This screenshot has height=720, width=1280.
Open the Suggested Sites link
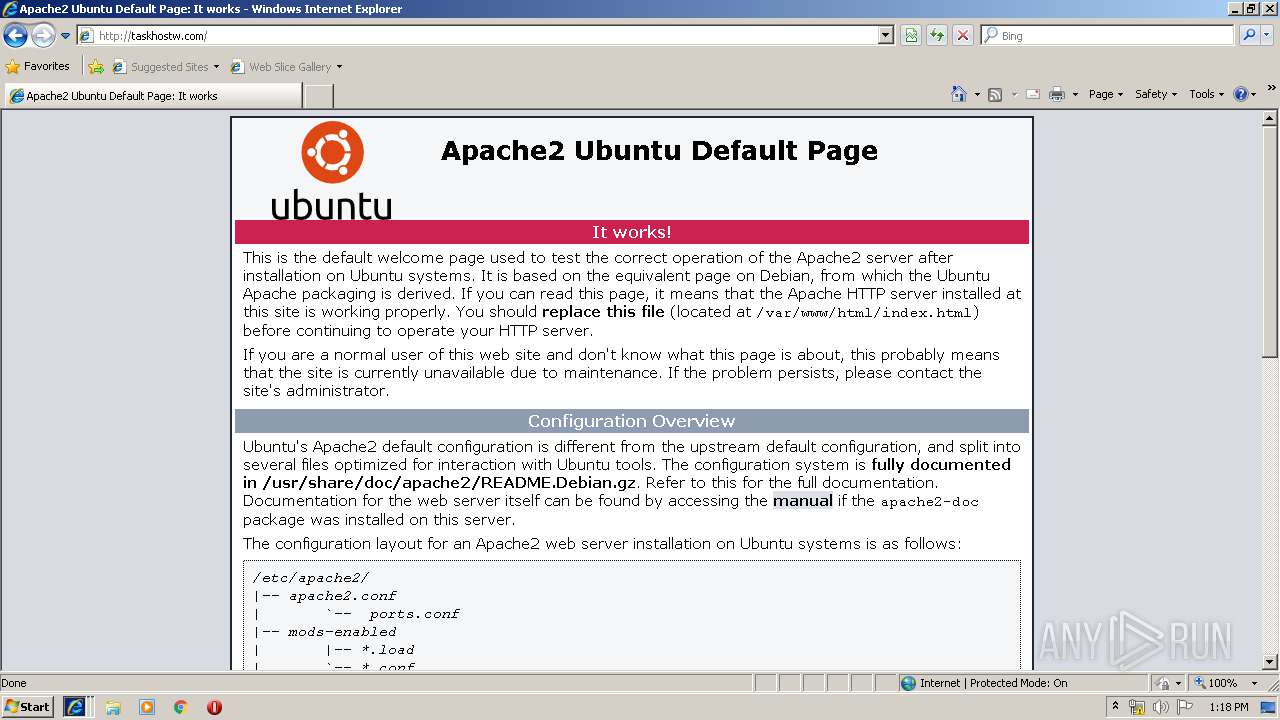point(165,67)
